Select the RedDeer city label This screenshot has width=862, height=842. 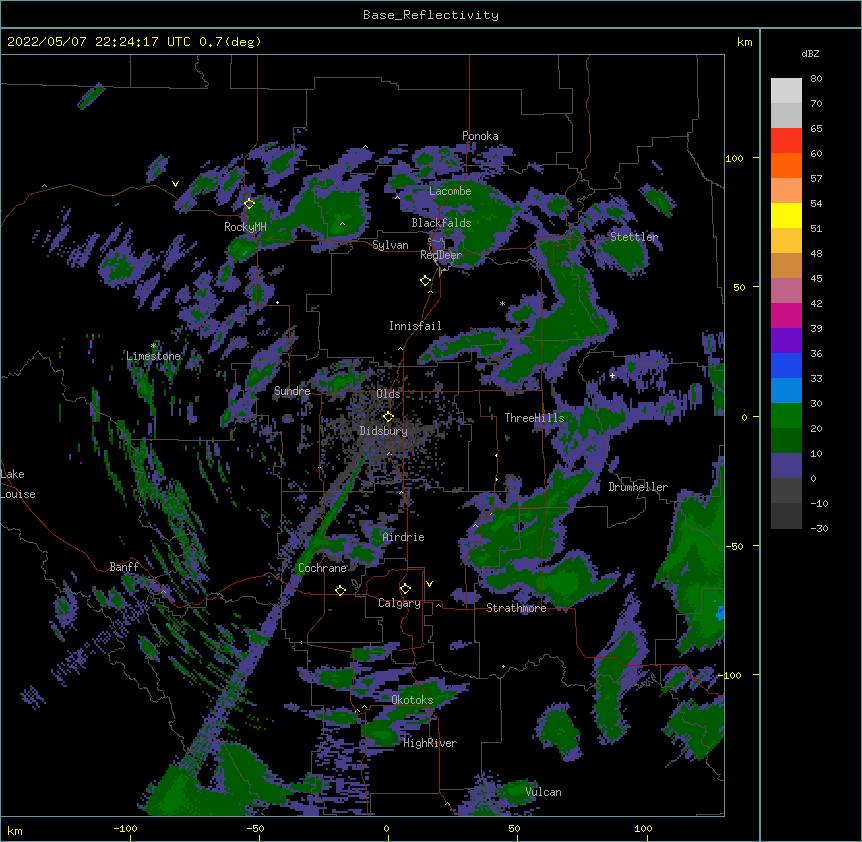(x=441, y=255)
